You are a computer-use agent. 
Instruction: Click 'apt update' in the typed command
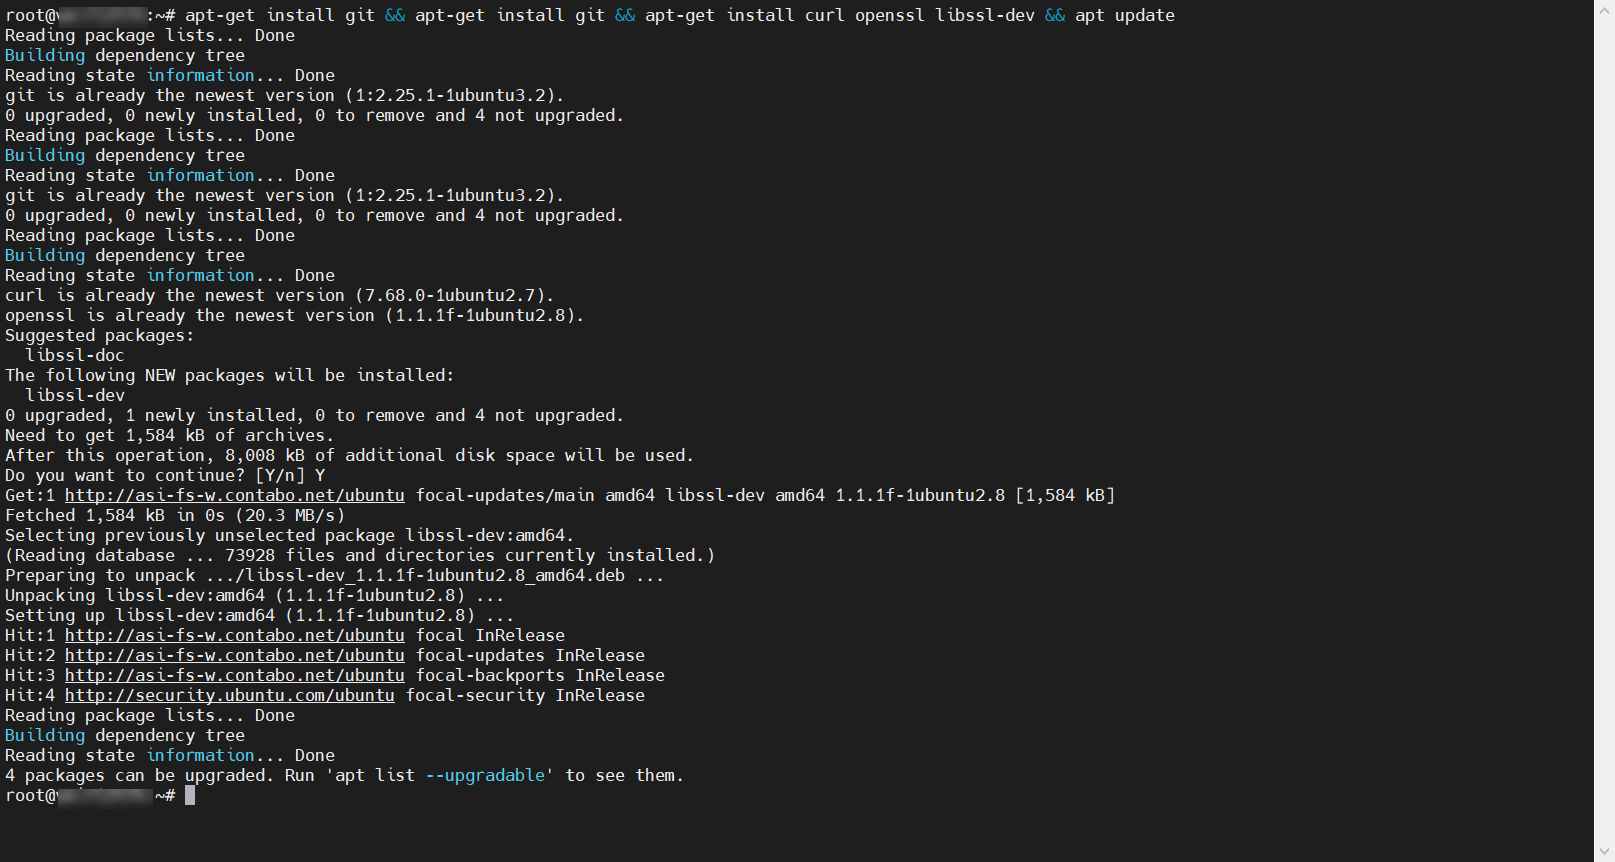click(x=1124, y=16)
